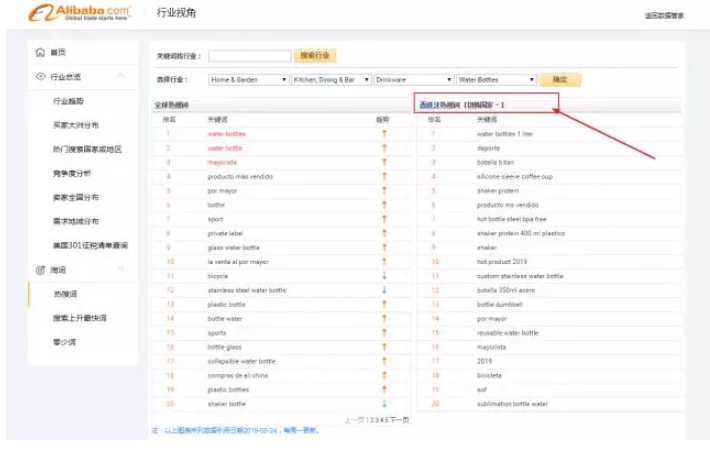Image resolution: width=710 pixels, height=461 pixels.
Task: Go to the 下一页 pagination link
Action: [x=400, y=420]
